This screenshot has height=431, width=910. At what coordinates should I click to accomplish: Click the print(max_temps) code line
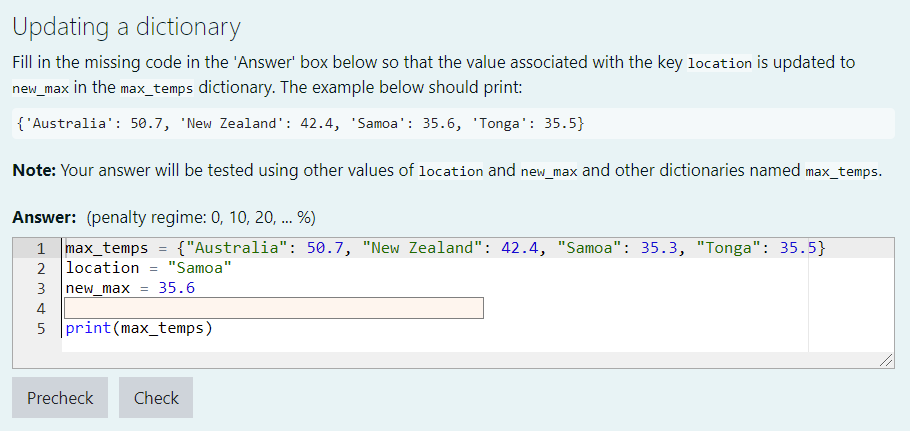(139, 328)
